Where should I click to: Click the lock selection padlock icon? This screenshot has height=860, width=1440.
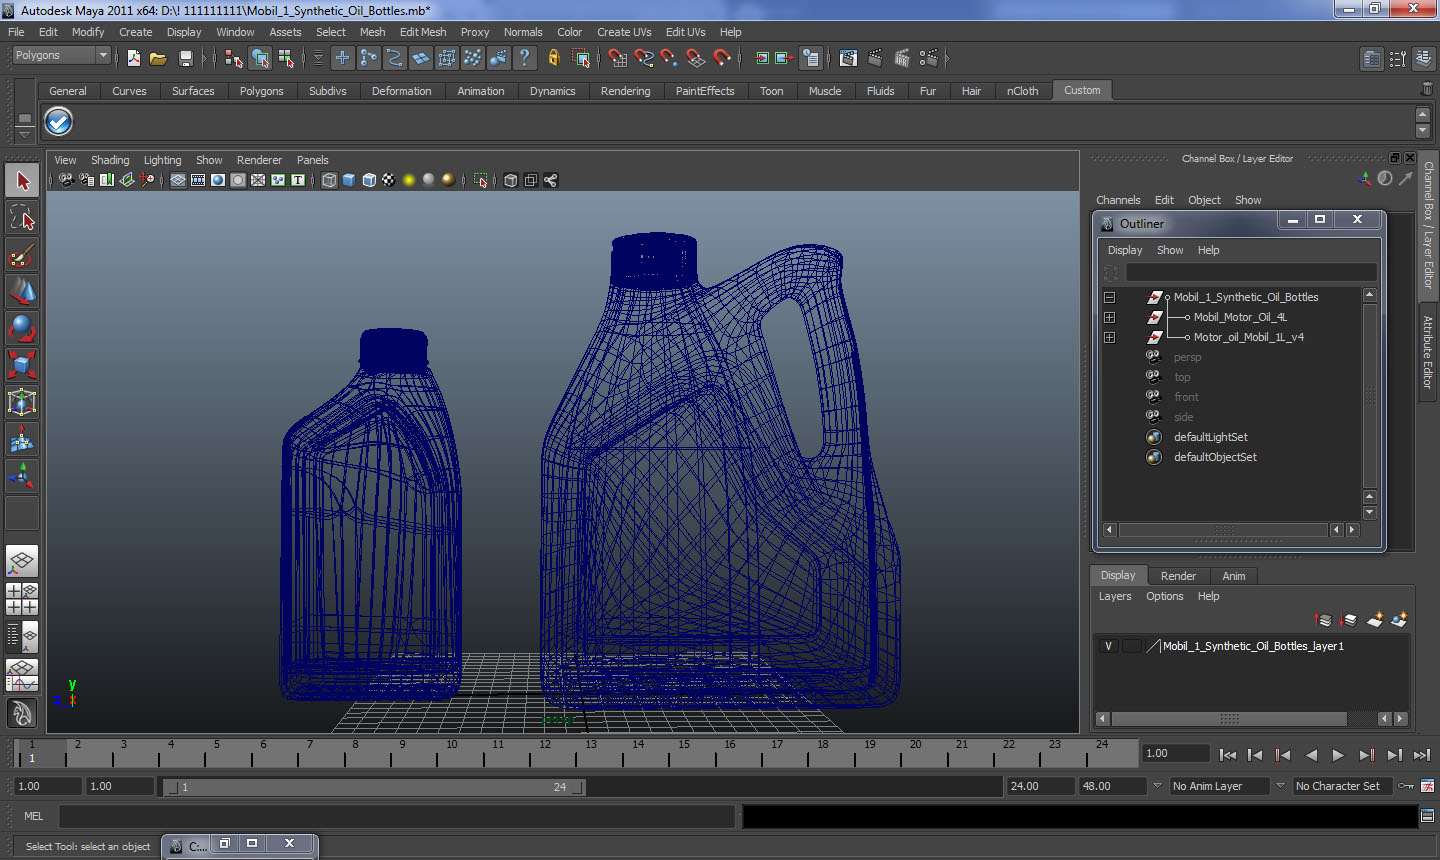553,58
